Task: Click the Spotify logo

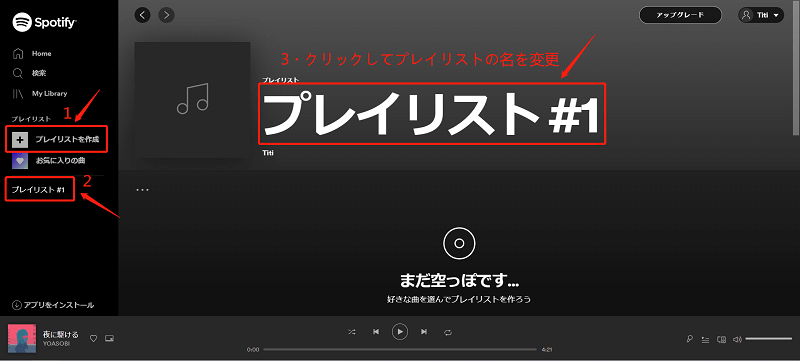Action: pos(45,22)
